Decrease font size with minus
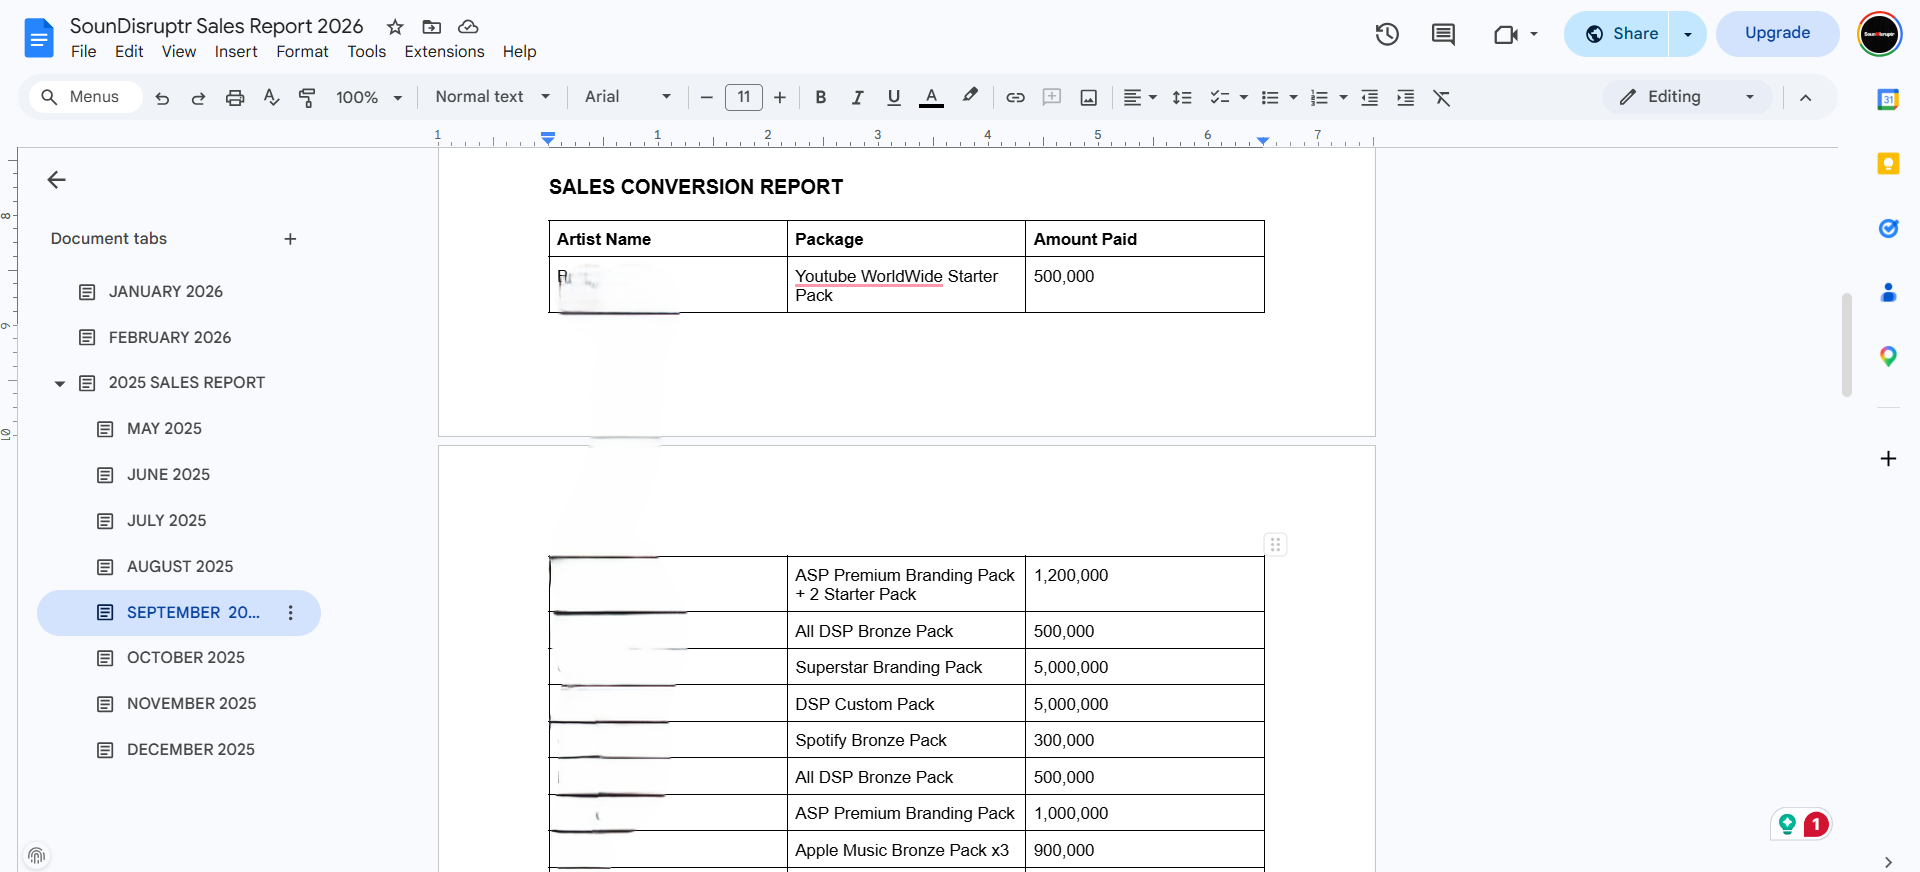 [706, 98]
